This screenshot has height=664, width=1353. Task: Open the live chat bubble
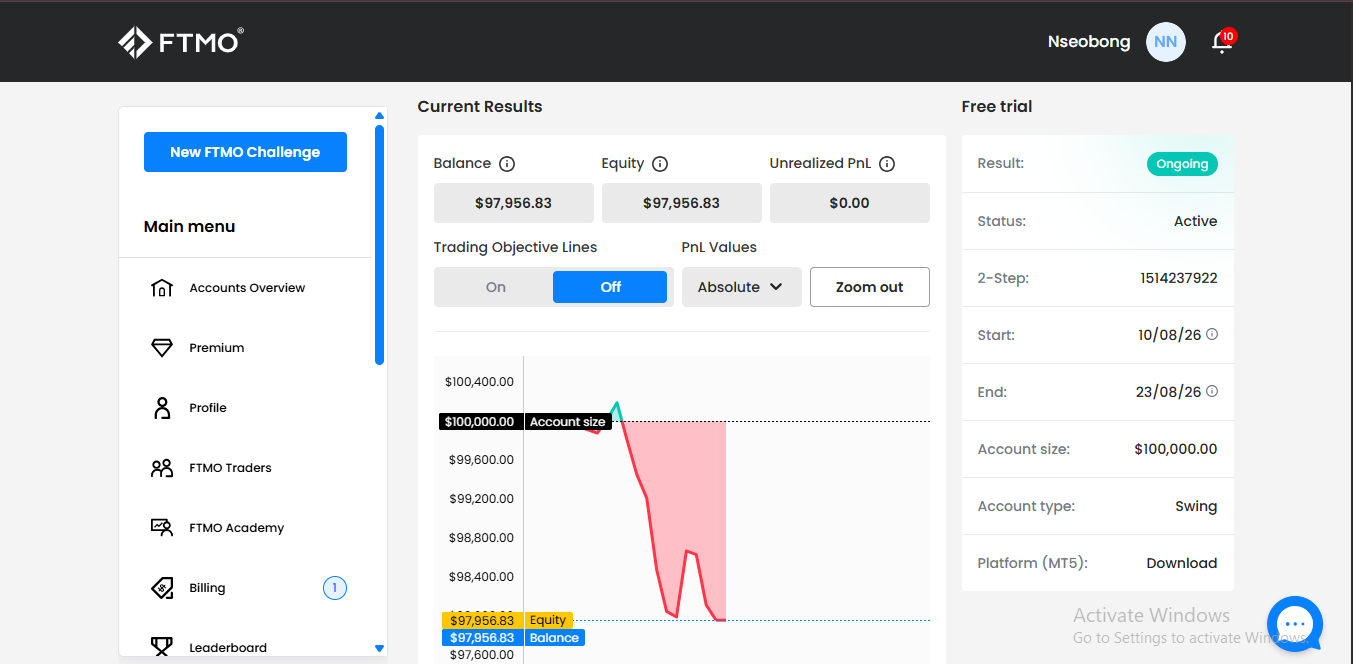pos(1295,624)
